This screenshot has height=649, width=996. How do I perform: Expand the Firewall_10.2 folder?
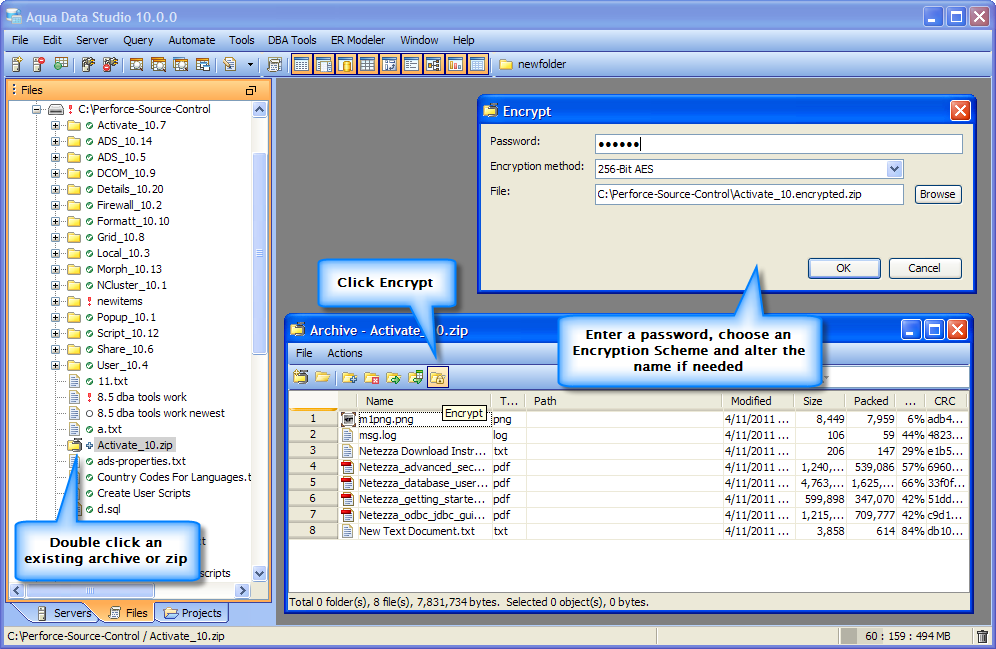[55, 205]
